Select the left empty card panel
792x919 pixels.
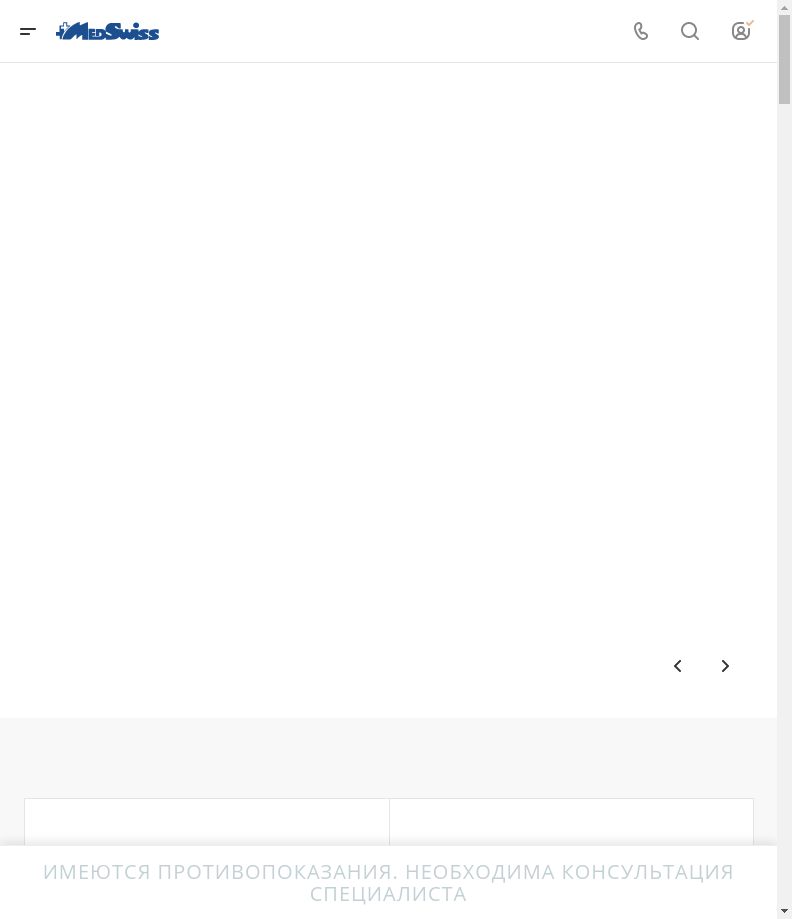click(x=207, y=822)
